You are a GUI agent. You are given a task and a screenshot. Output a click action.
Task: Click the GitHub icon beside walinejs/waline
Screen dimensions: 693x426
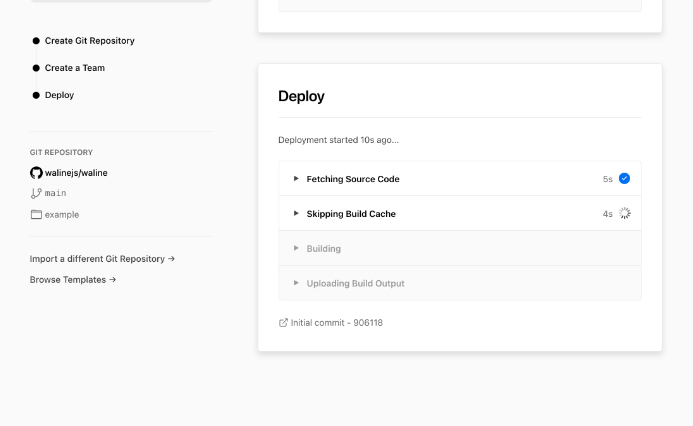tap(36, 173)
